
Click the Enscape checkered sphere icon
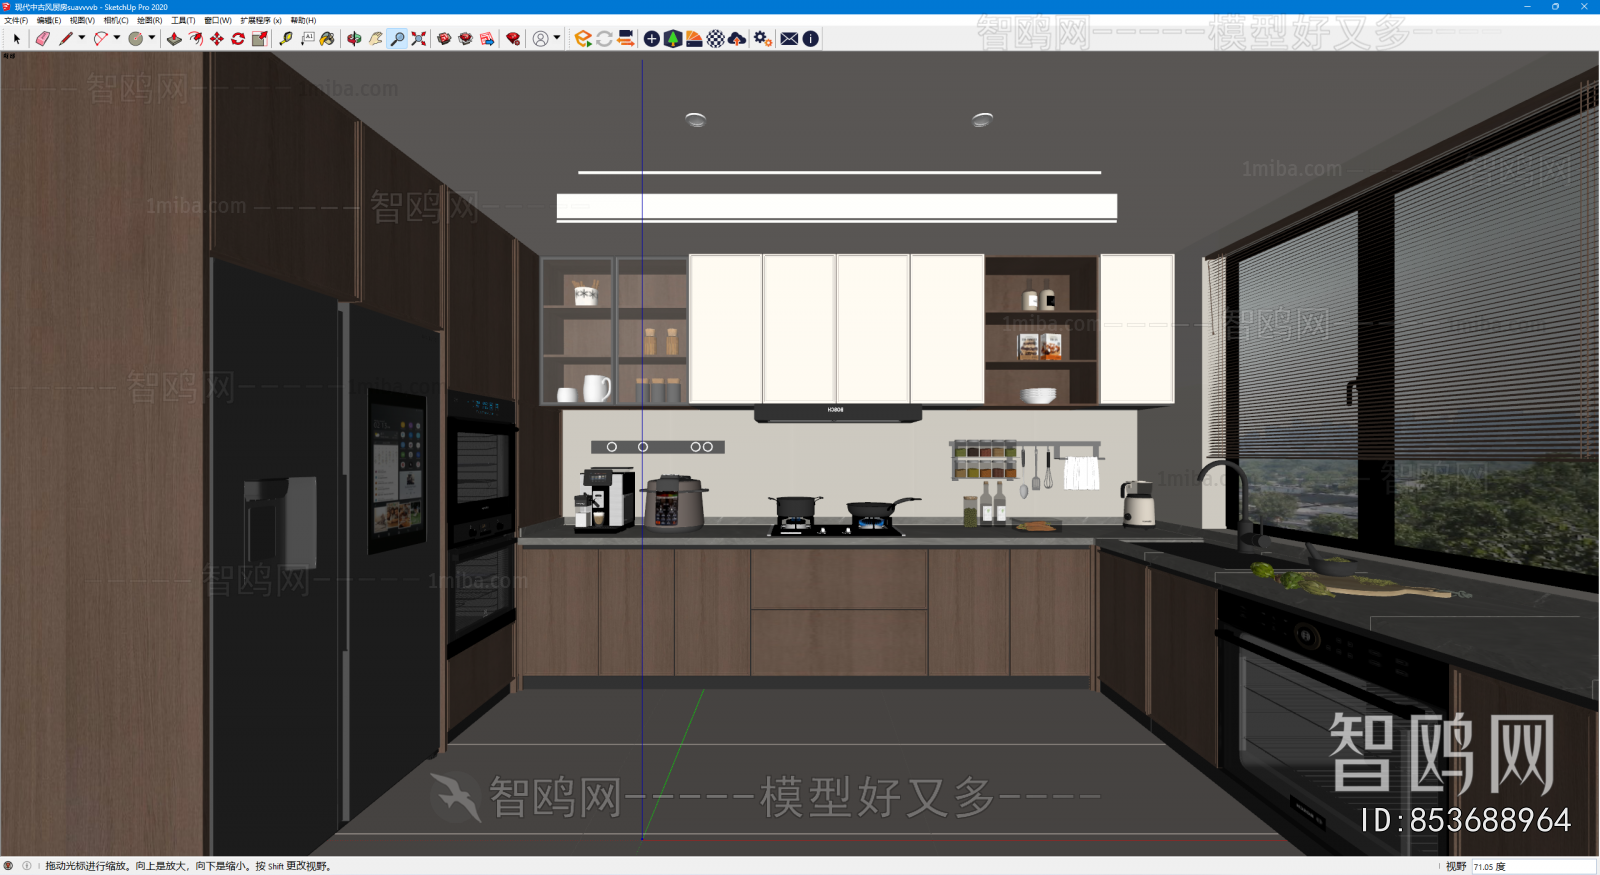click(x=716, y=39)
